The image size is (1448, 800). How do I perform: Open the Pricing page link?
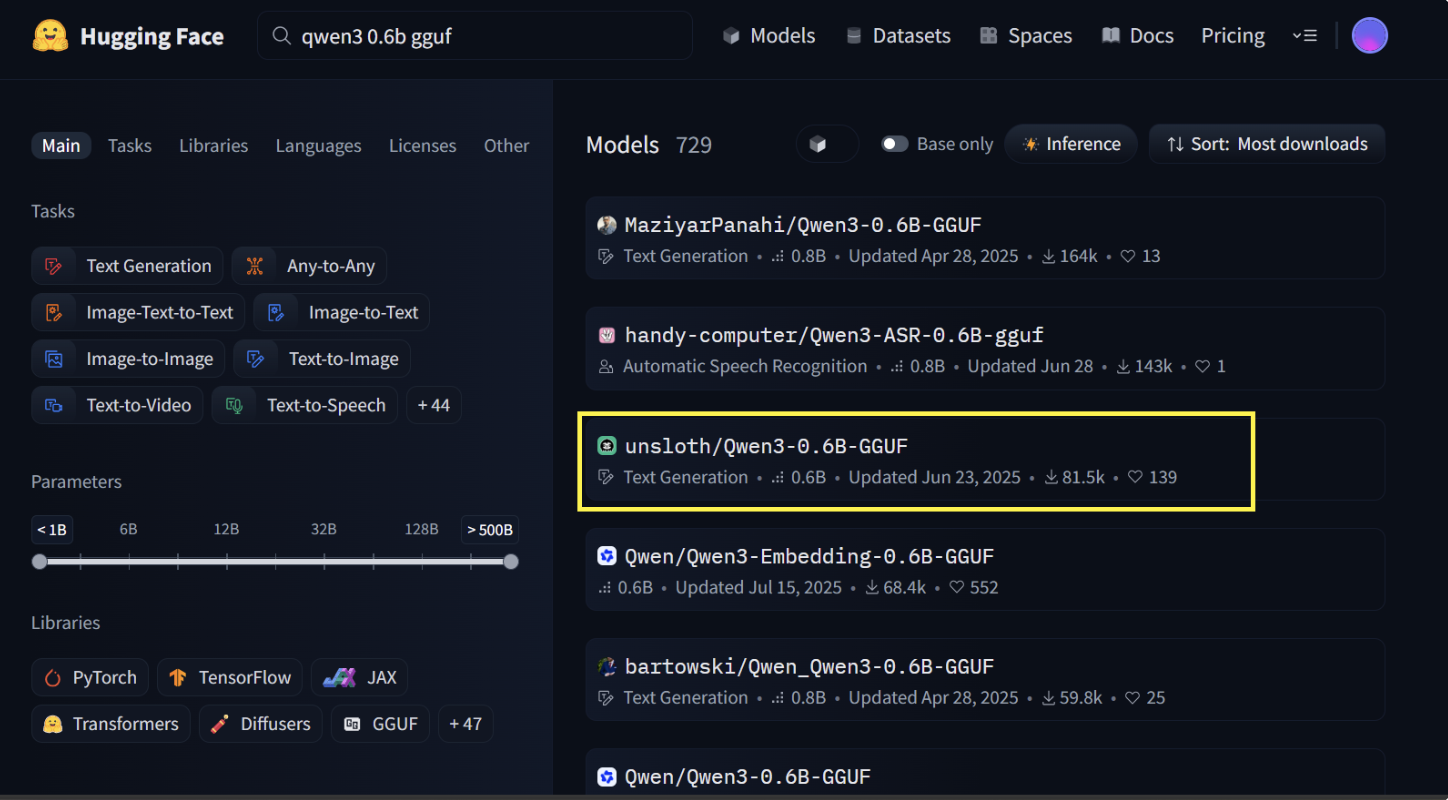click(x=1233, y=36)
